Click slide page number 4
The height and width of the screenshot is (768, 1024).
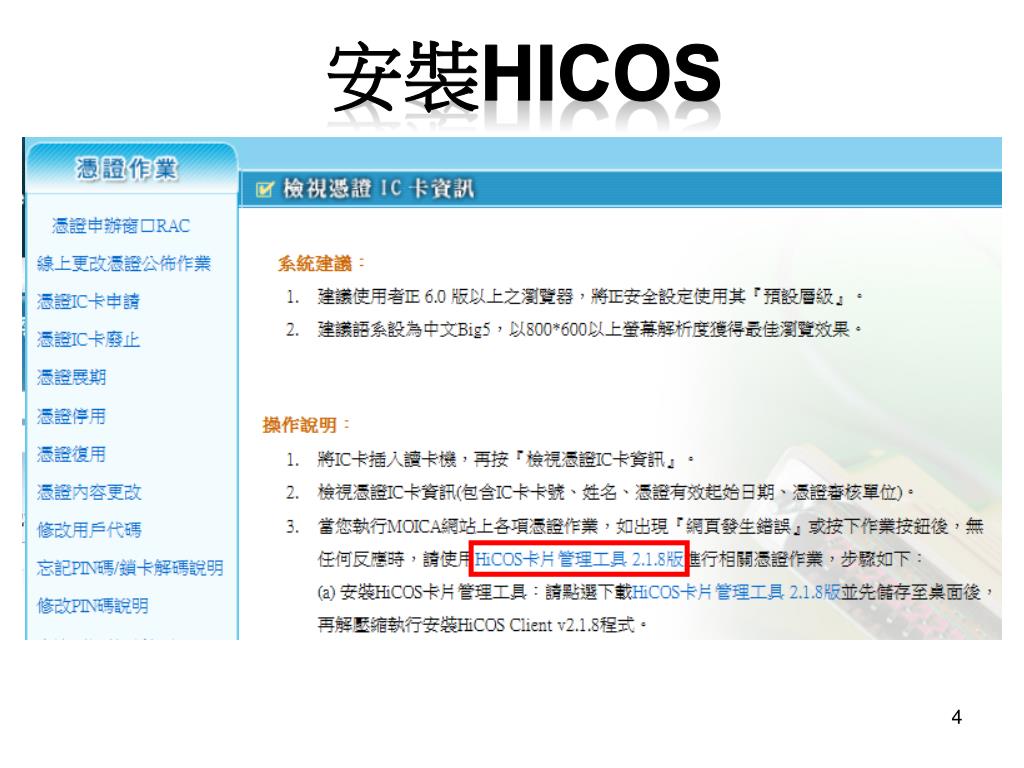(x=956, y=718)
